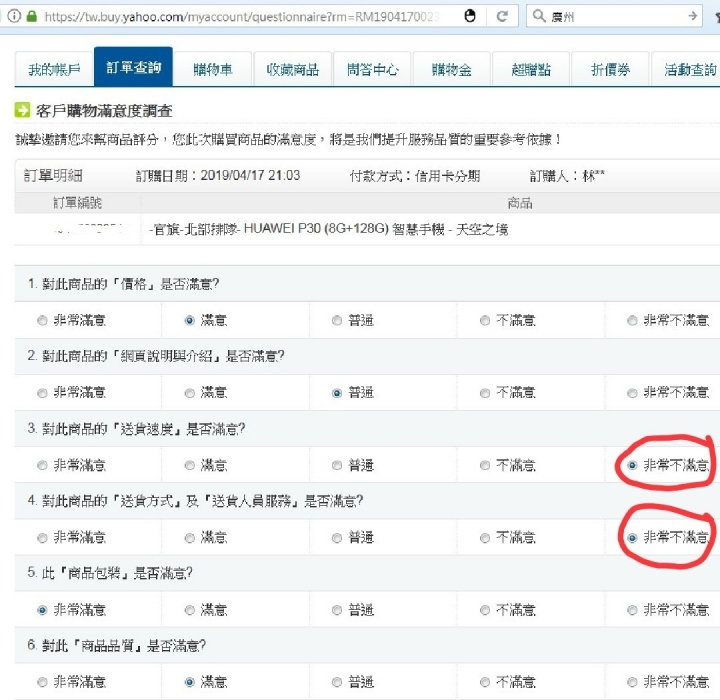Click the 商品 column header

coord(520,203)
